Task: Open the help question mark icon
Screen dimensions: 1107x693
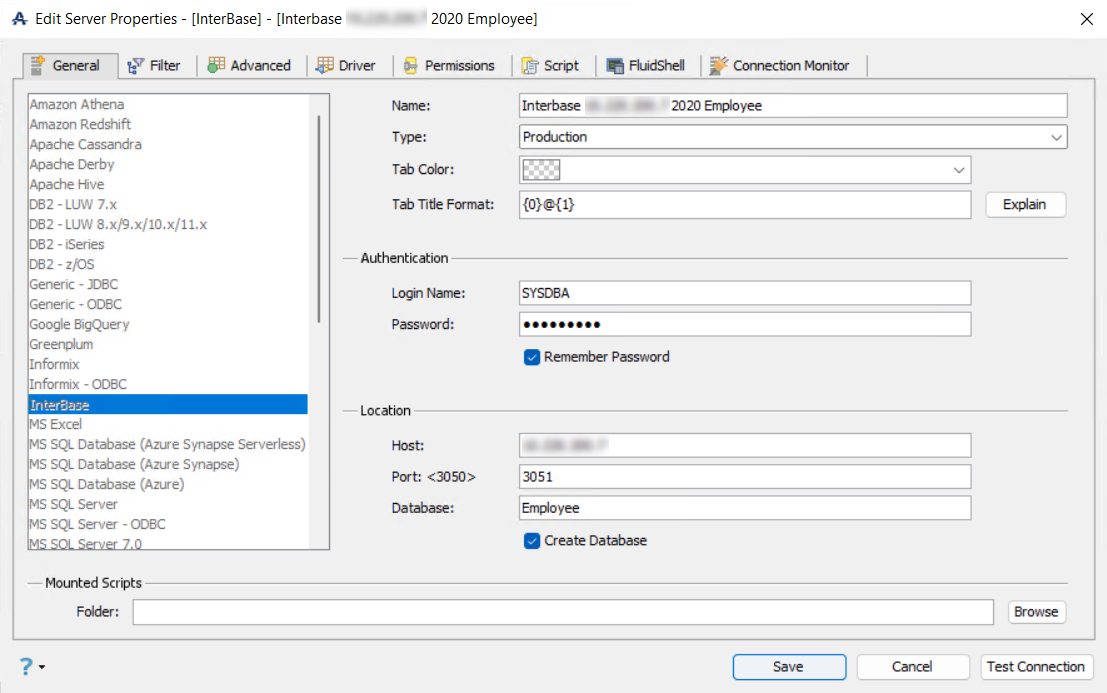Action: coord(26,667)
